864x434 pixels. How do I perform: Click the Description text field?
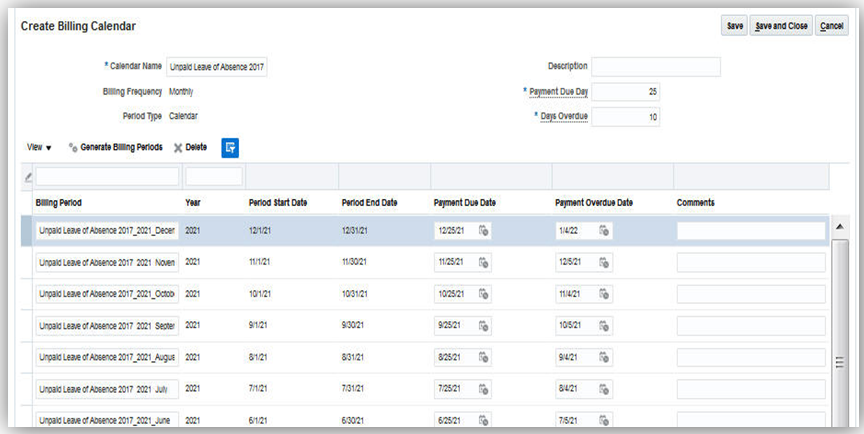tap(656, 67)
